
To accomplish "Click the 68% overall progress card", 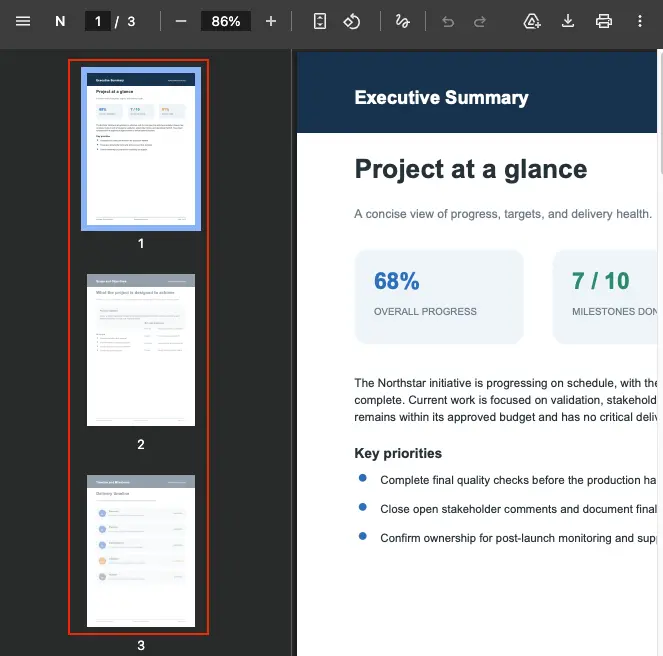I will (x=439, y=296).
